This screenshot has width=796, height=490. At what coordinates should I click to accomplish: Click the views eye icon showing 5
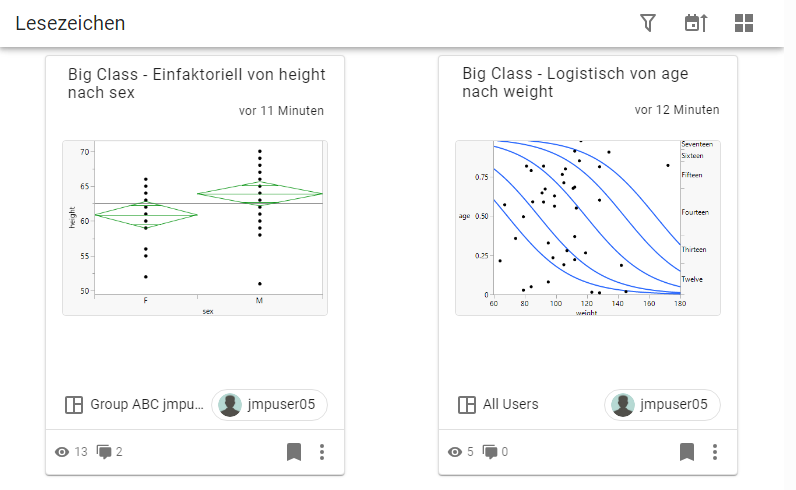pyautogui.click(x=455, y=452)
